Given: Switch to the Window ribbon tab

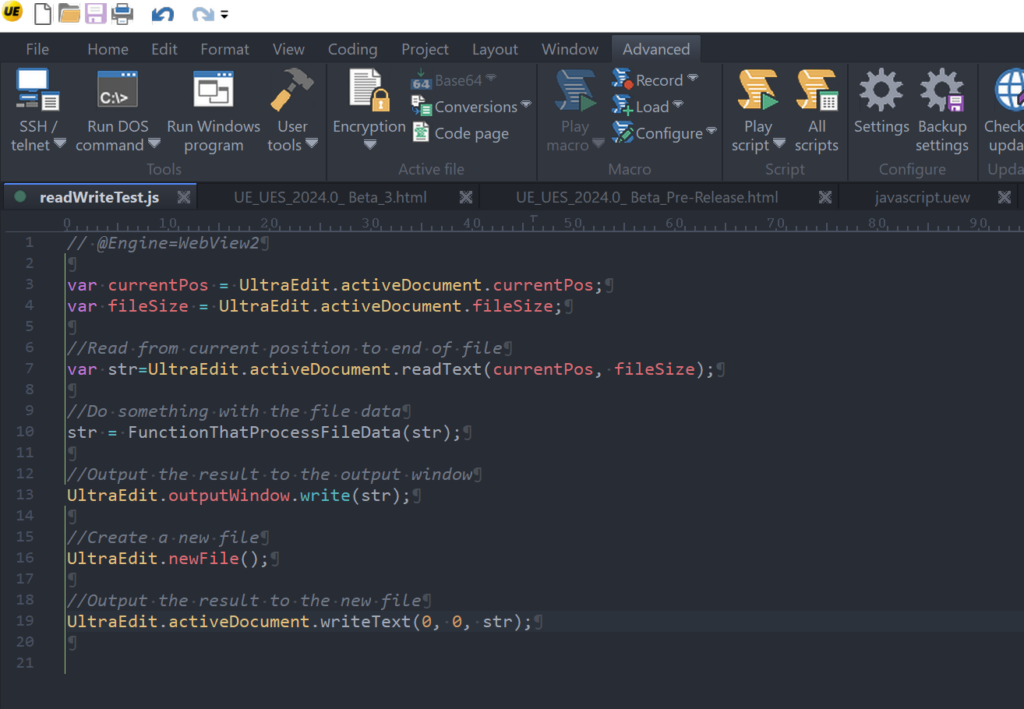Looking at the screenshot, I should [569, 49].
